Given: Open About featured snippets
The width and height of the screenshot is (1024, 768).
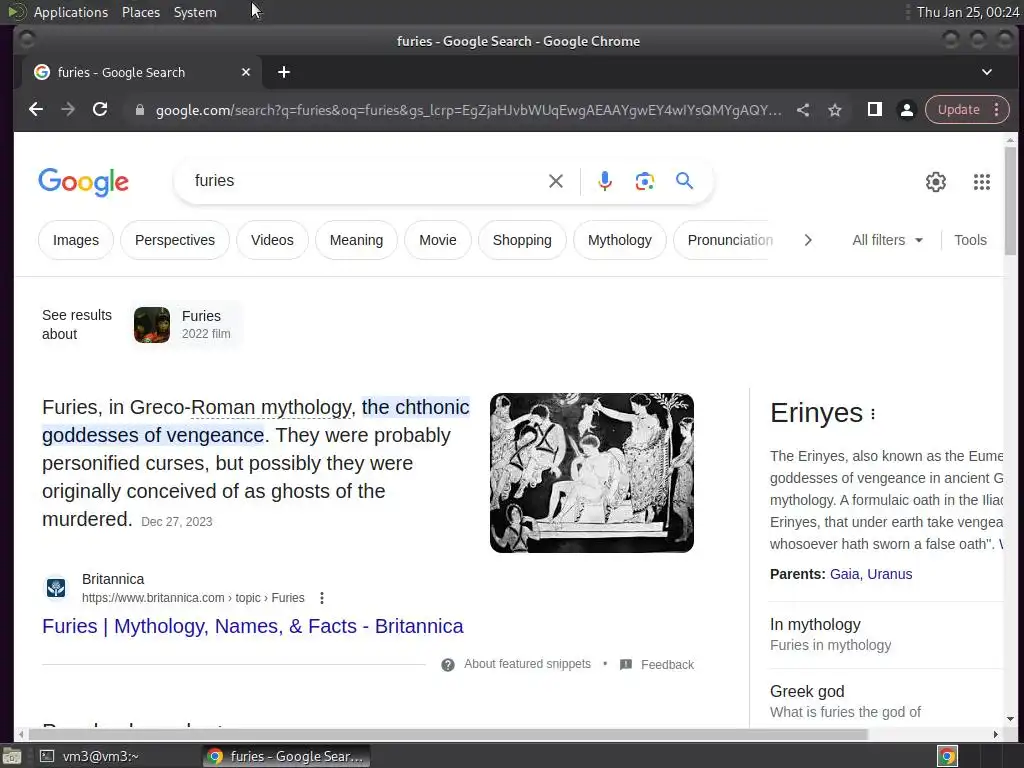Looking at the screenshot, I should (x=527, y=664).
